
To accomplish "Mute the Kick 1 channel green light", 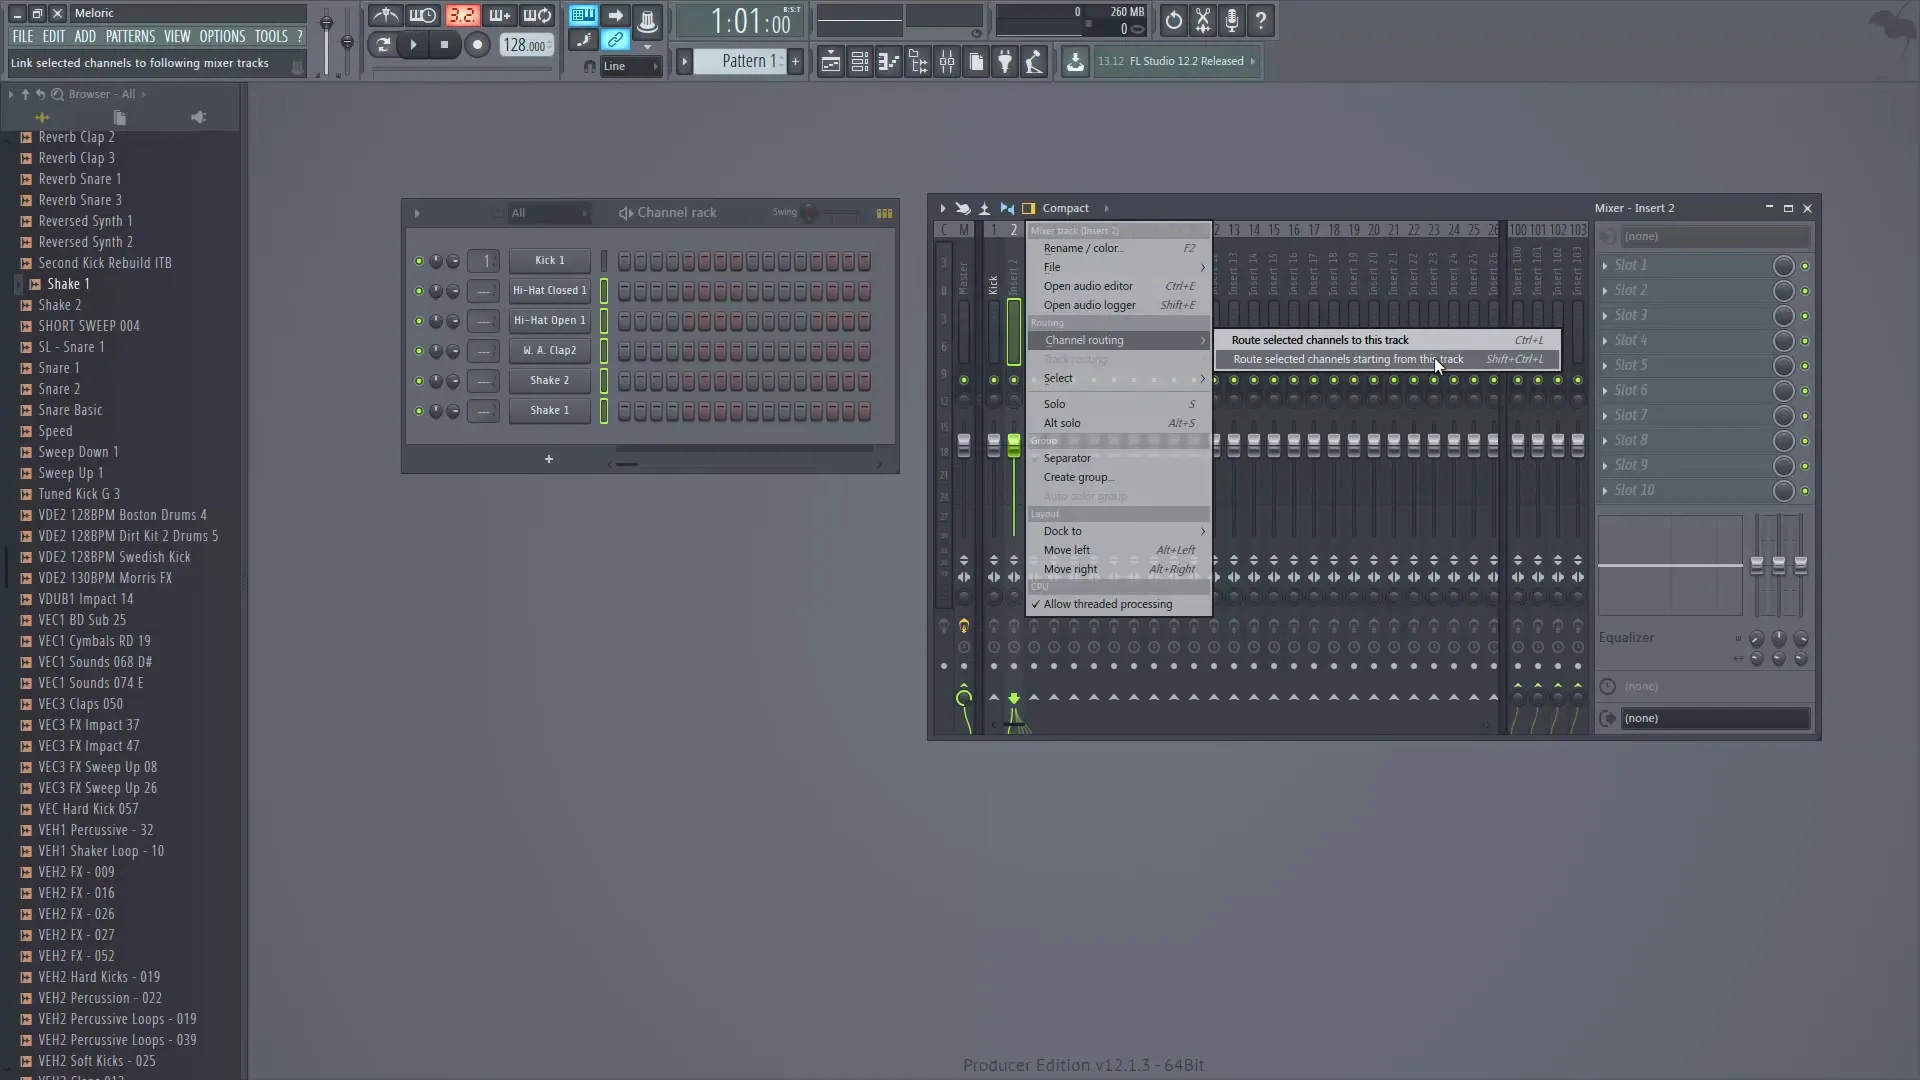I will tap(419, 261).
